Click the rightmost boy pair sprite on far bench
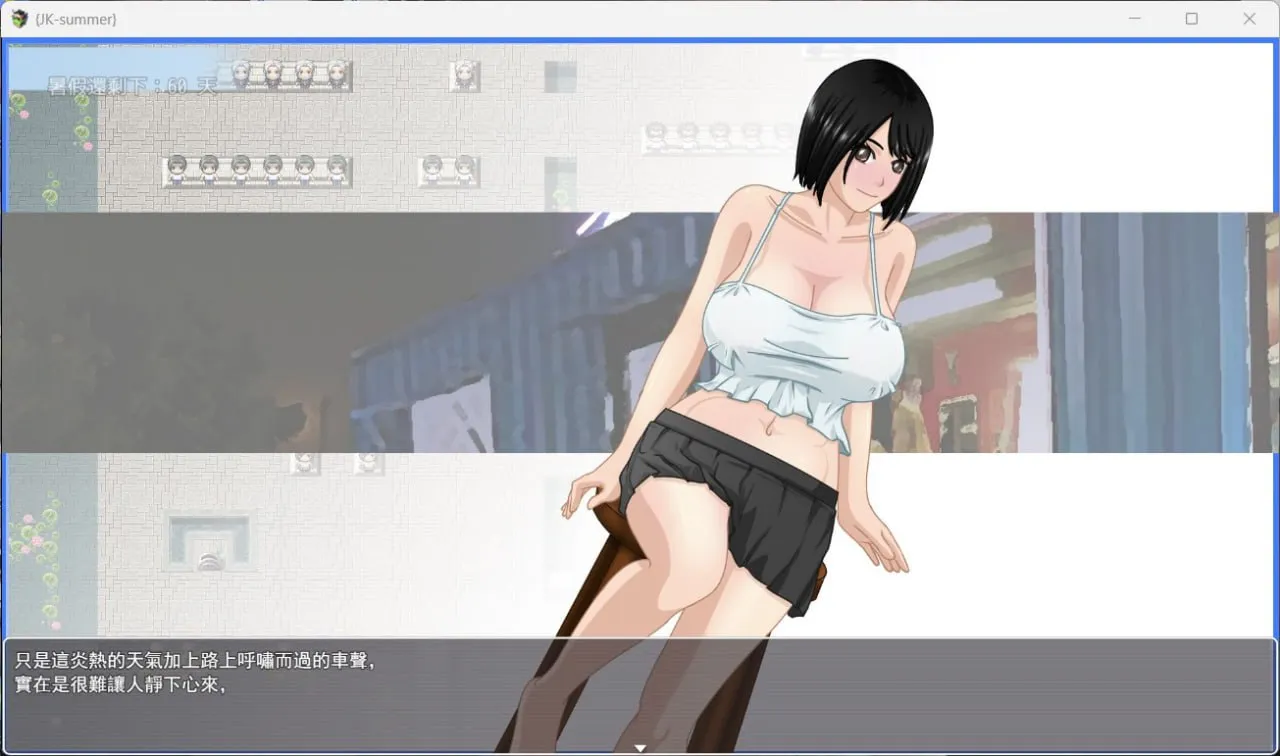 coord(451,168)
